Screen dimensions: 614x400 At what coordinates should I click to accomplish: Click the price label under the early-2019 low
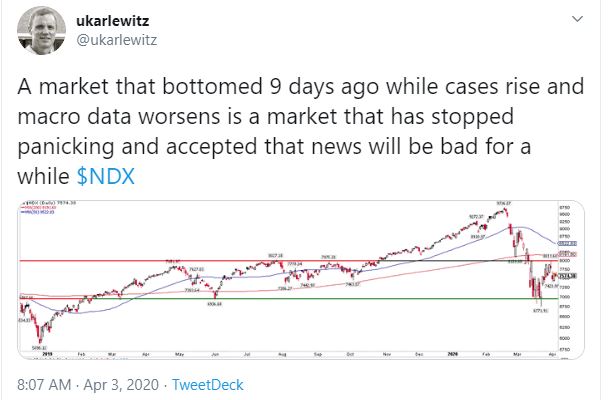tap(39, 348)
